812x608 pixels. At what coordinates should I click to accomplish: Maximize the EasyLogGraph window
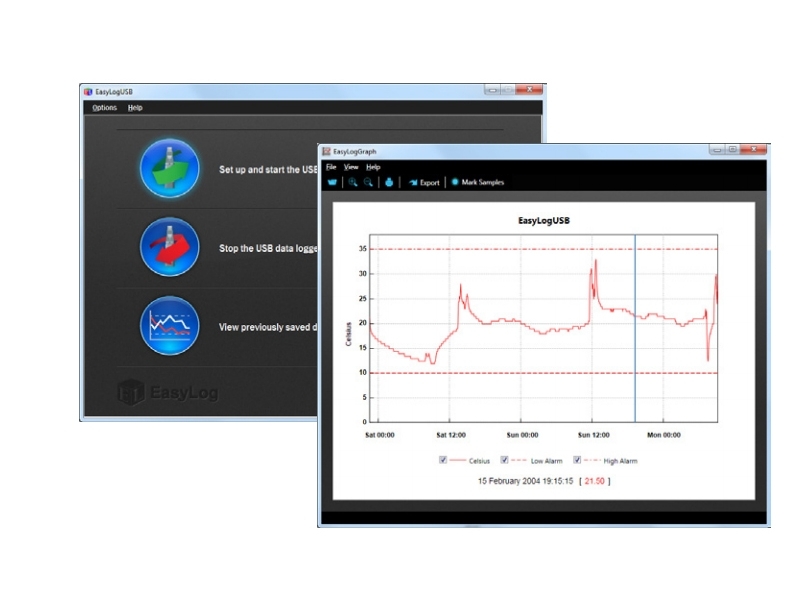733,150
